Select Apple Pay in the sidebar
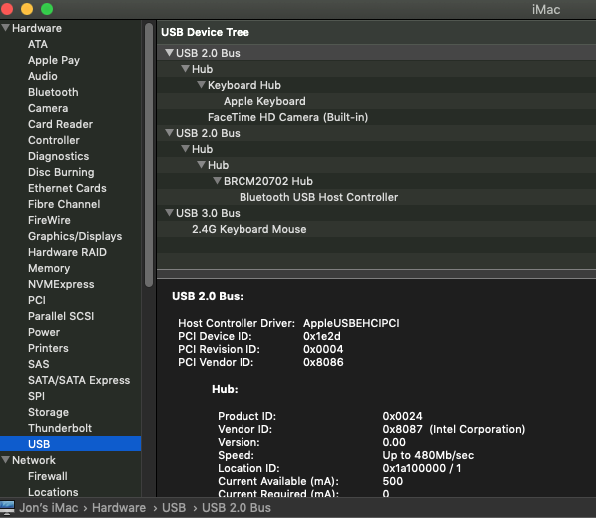 tap(54, 60)
